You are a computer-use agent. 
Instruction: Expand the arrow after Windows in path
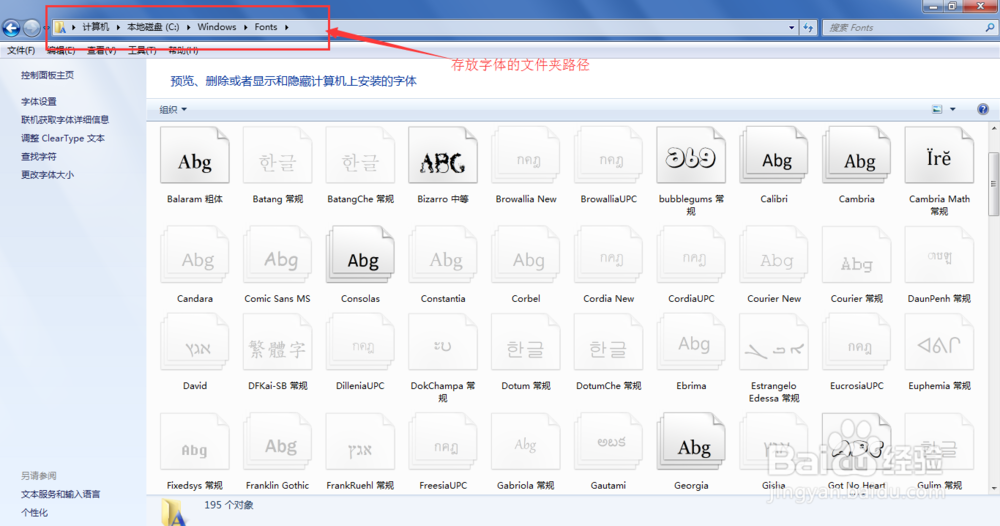click(245, 27)
